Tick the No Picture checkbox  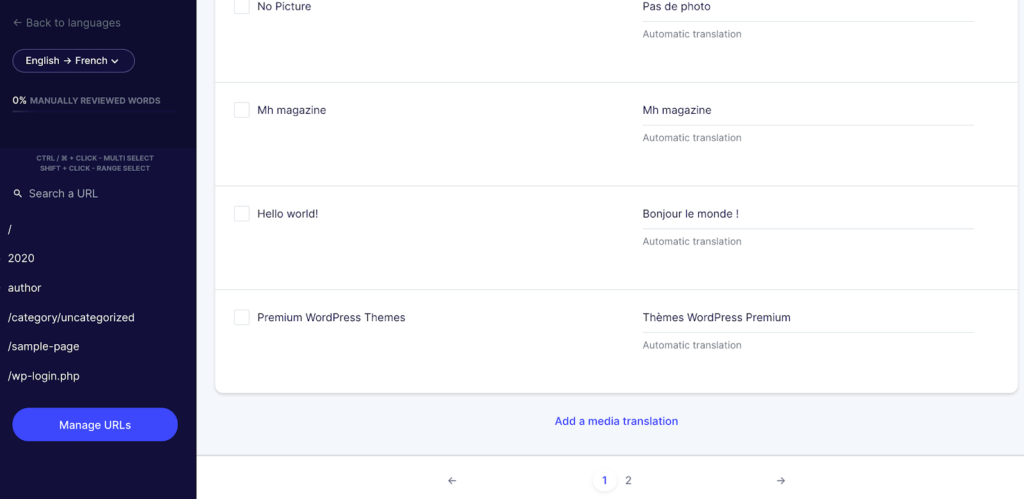coord(242,7)
